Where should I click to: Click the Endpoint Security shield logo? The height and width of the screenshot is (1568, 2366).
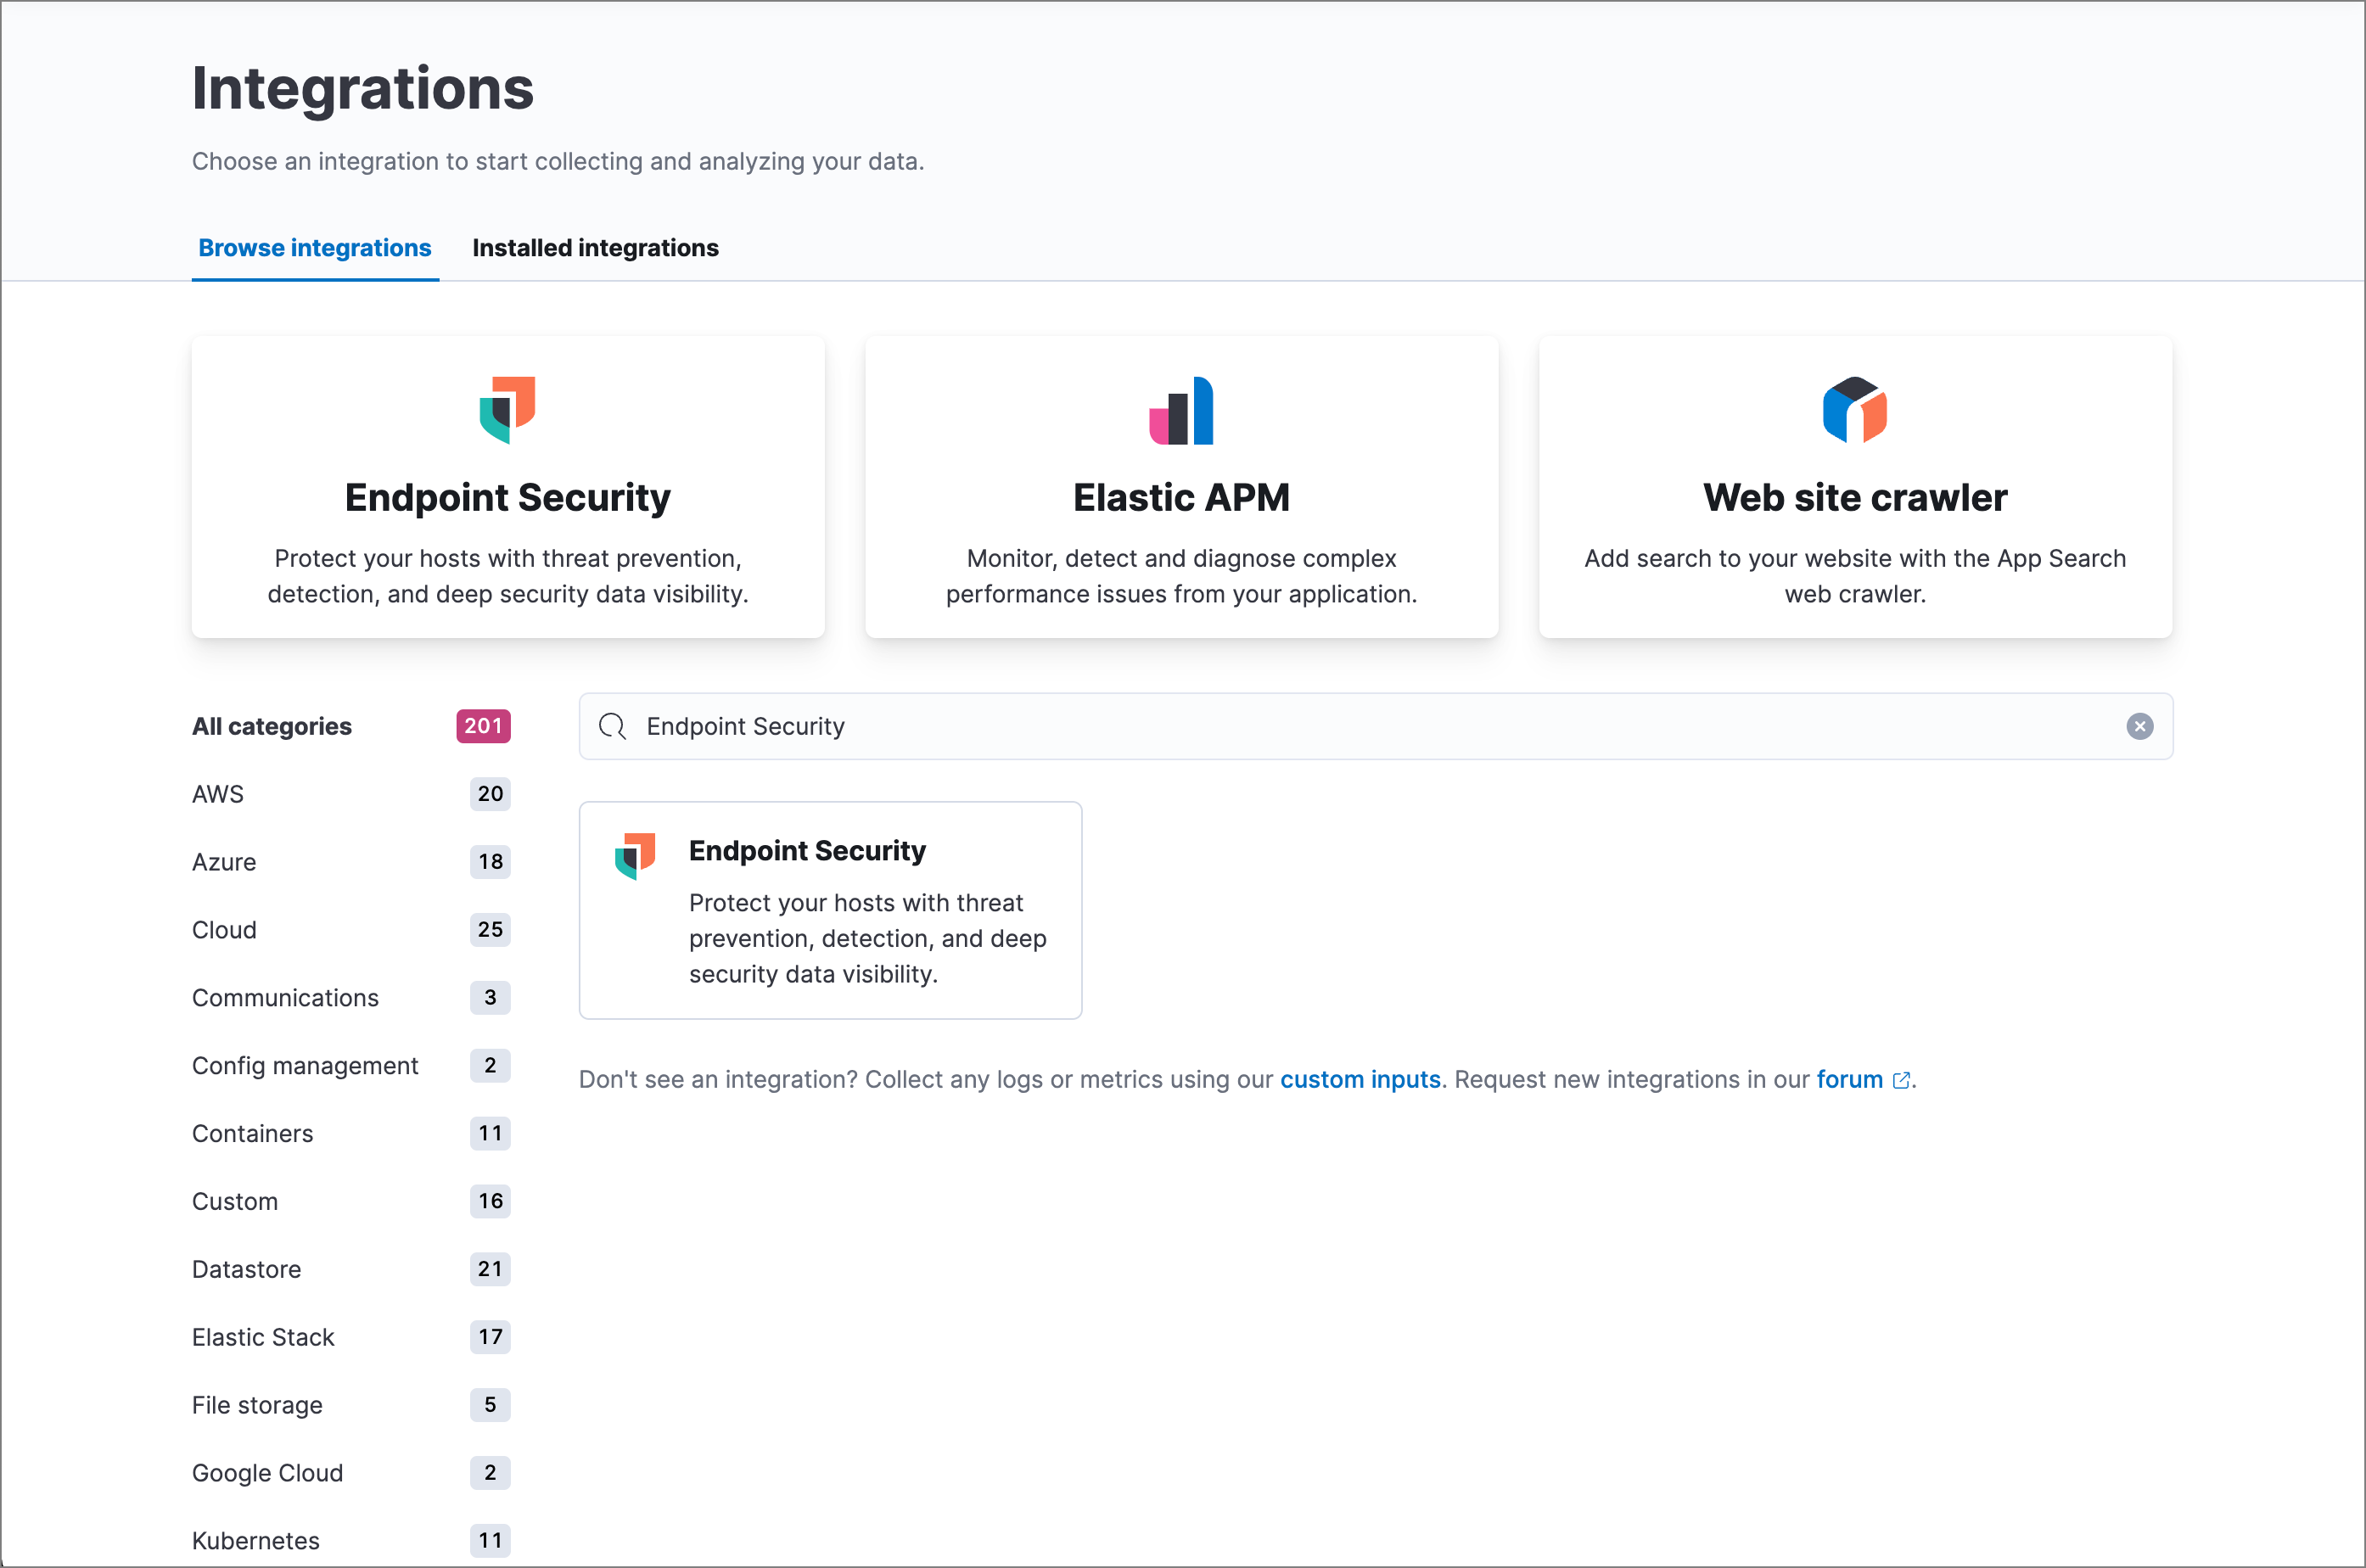point(508,409)
